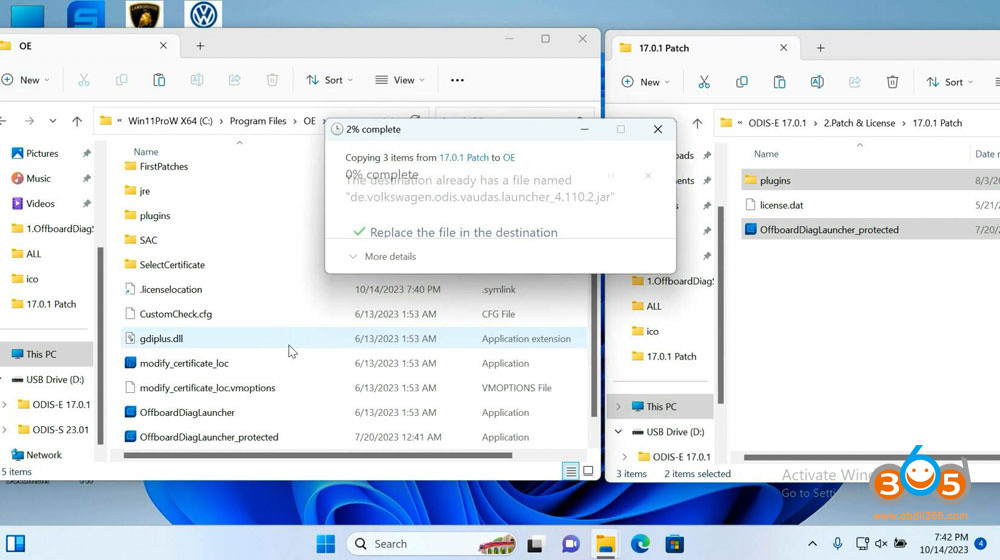Screen dimensions: 1000x560
Task: Open Sort dropdown in 17.0.1 Patch window
Action: click(950, 82)
